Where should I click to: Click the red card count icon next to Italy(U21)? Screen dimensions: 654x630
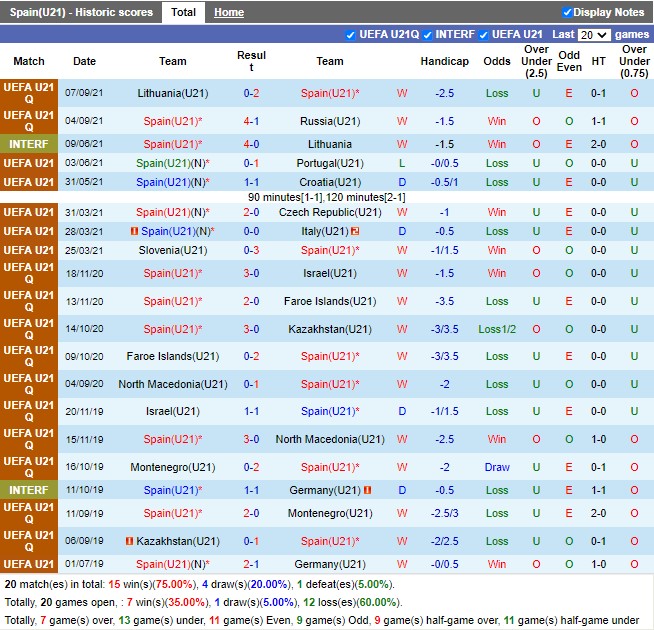coord(355,232)
